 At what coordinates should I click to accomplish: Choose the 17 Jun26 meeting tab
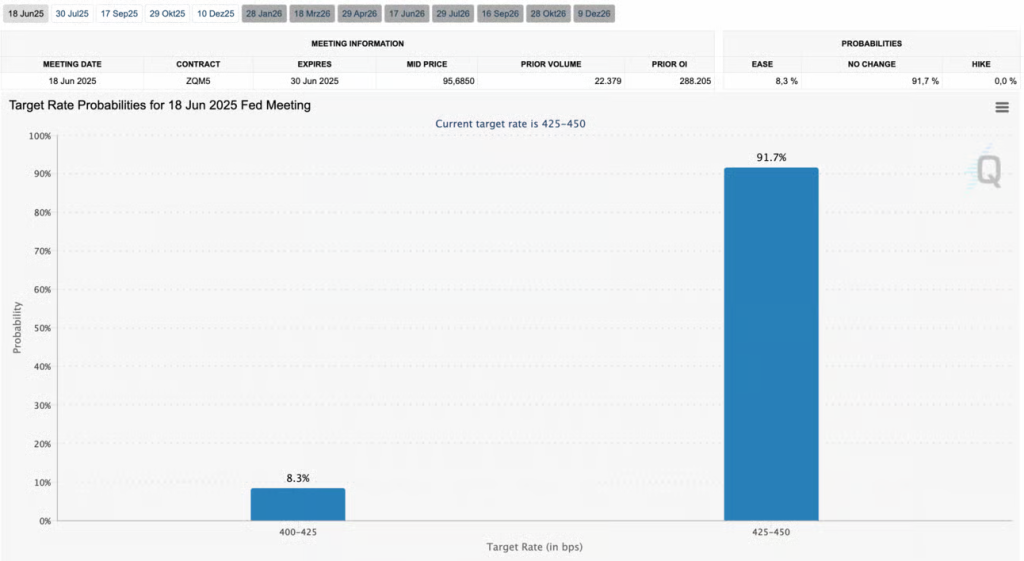pyautogui.click(x=406, y=14)
